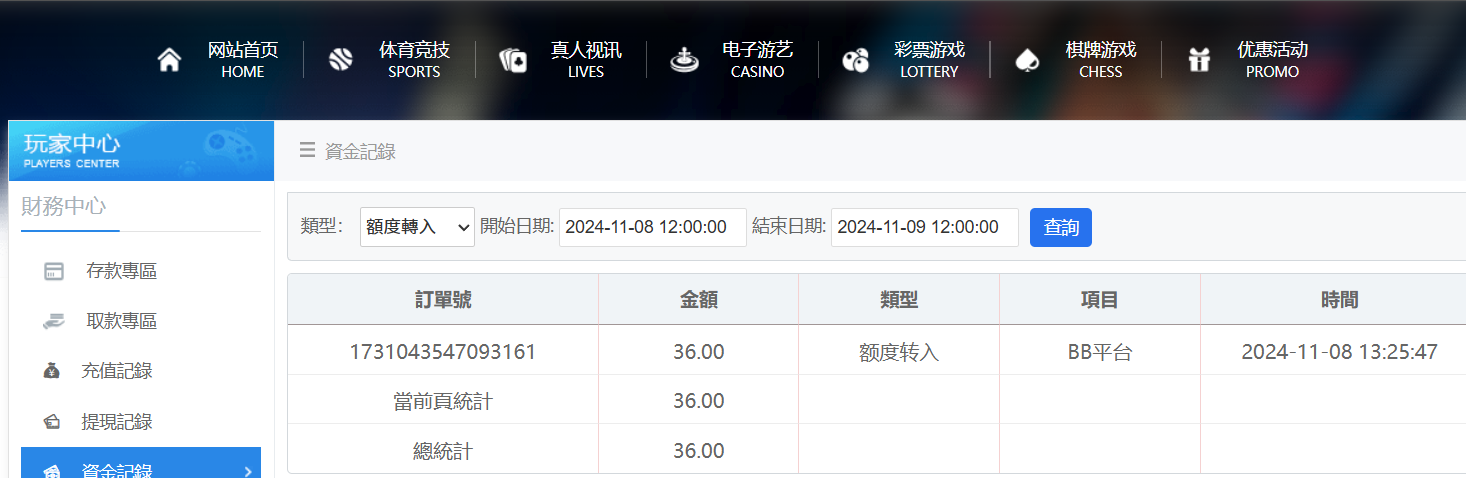Click the playing cards icon for 真人视讯
The image size is (1466, 478).
[513, 61]
